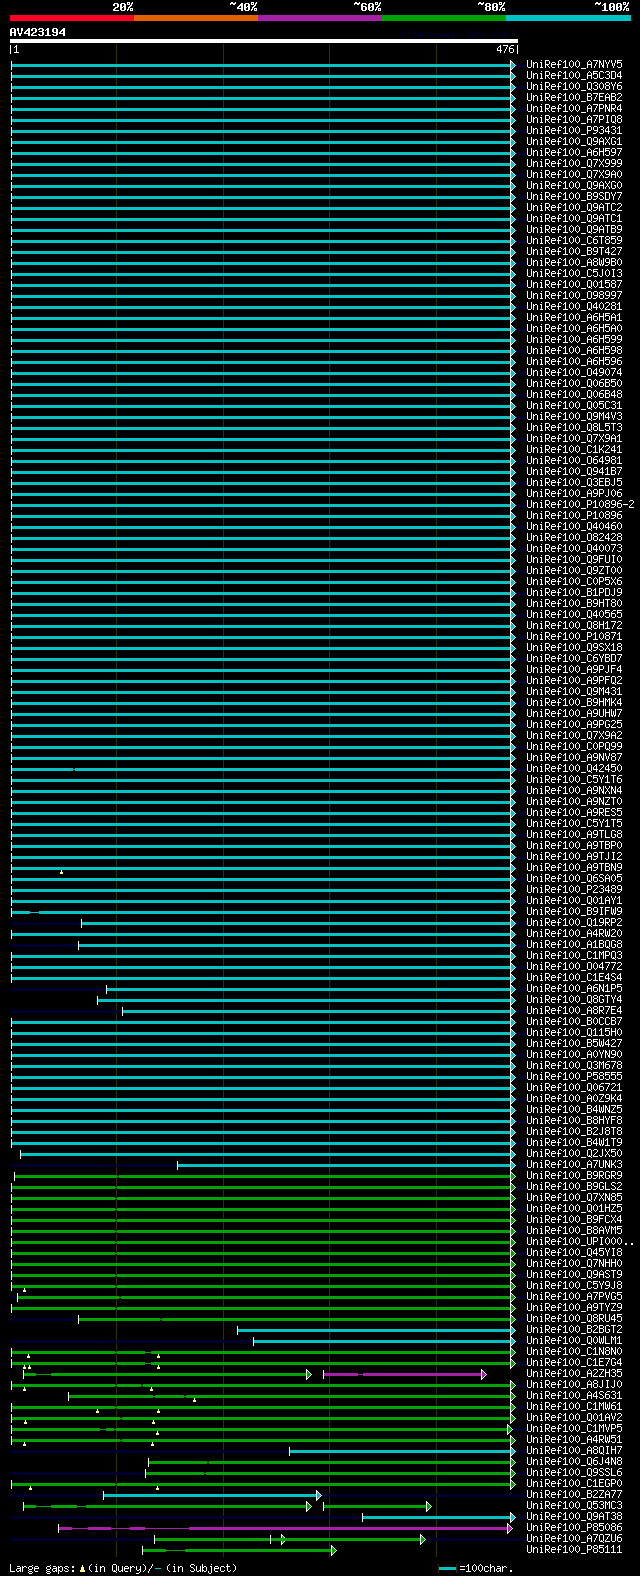The height and width of the screenshot is (1576, 640).
Task: Click the cyan ~100% identity legend bar
Action: tap(568, 18)
